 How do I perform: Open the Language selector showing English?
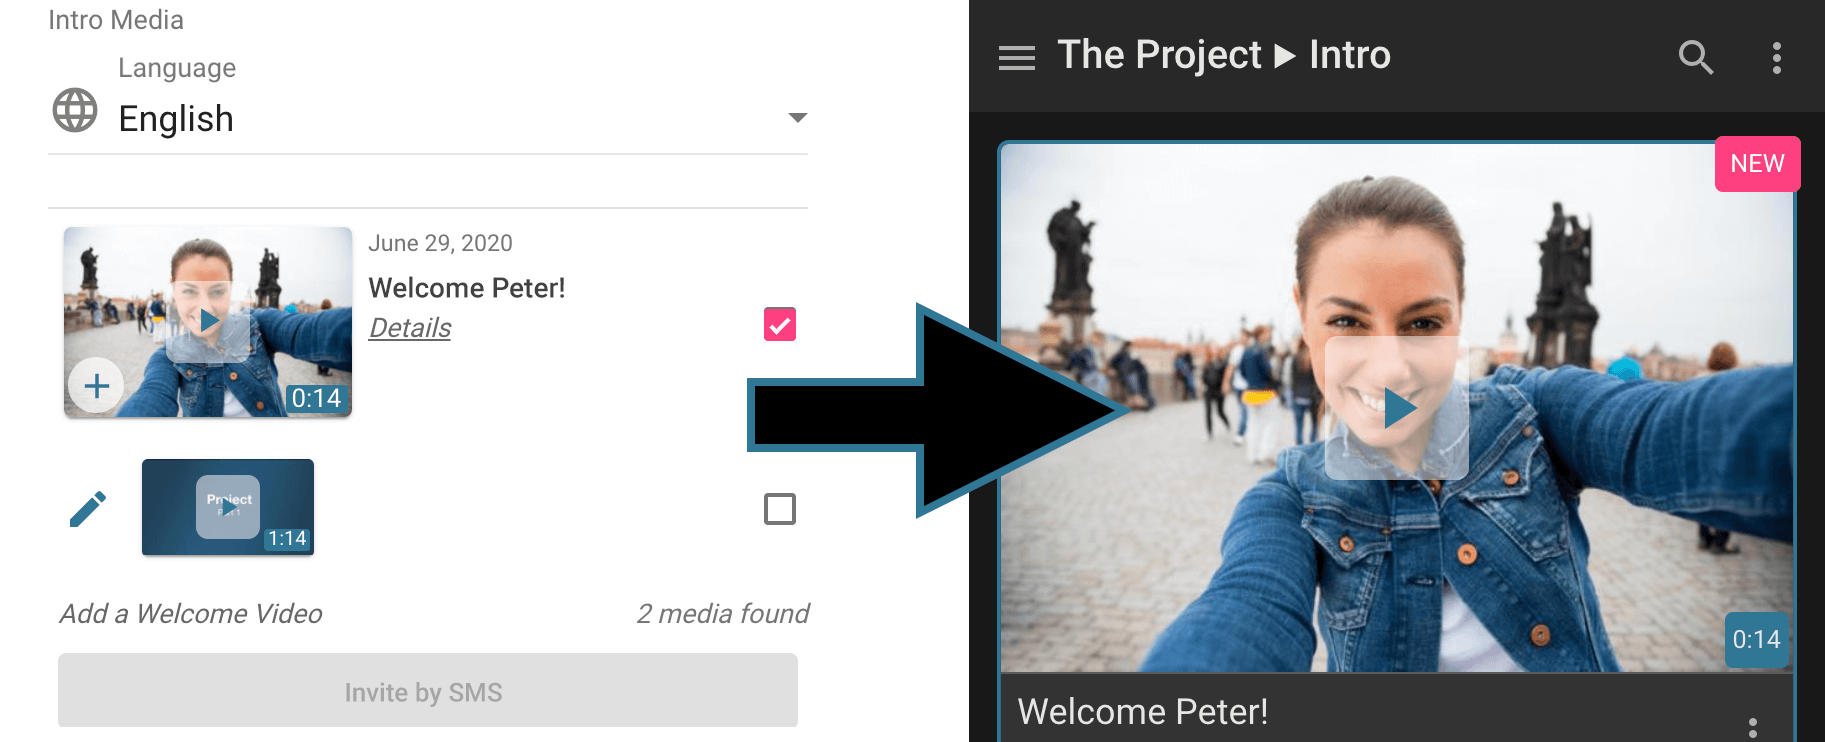coord(430,119)
